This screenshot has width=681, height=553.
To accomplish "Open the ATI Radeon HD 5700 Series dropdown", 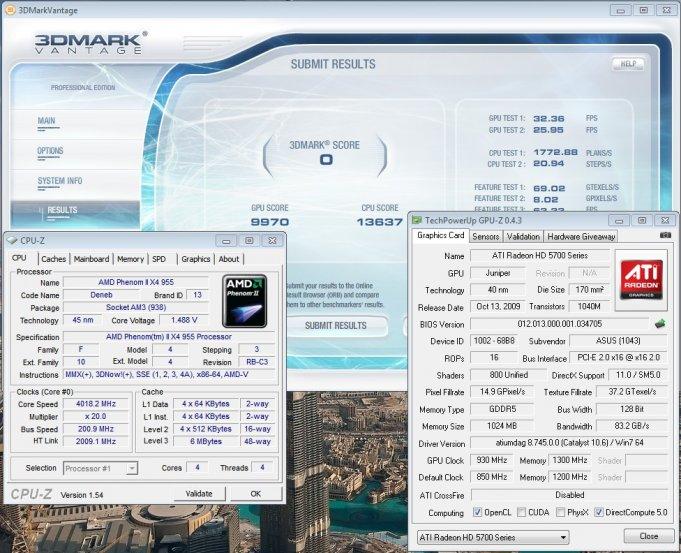I will [x=491, y=537].
